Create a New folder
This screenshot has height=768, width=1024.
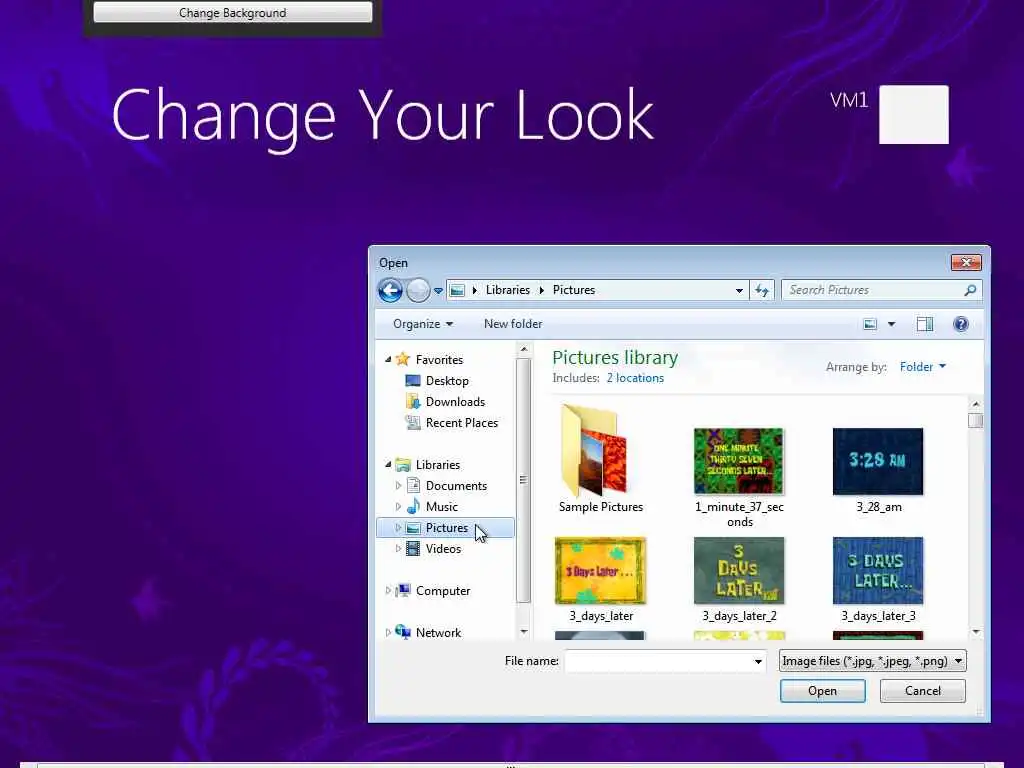pos(513,324)
